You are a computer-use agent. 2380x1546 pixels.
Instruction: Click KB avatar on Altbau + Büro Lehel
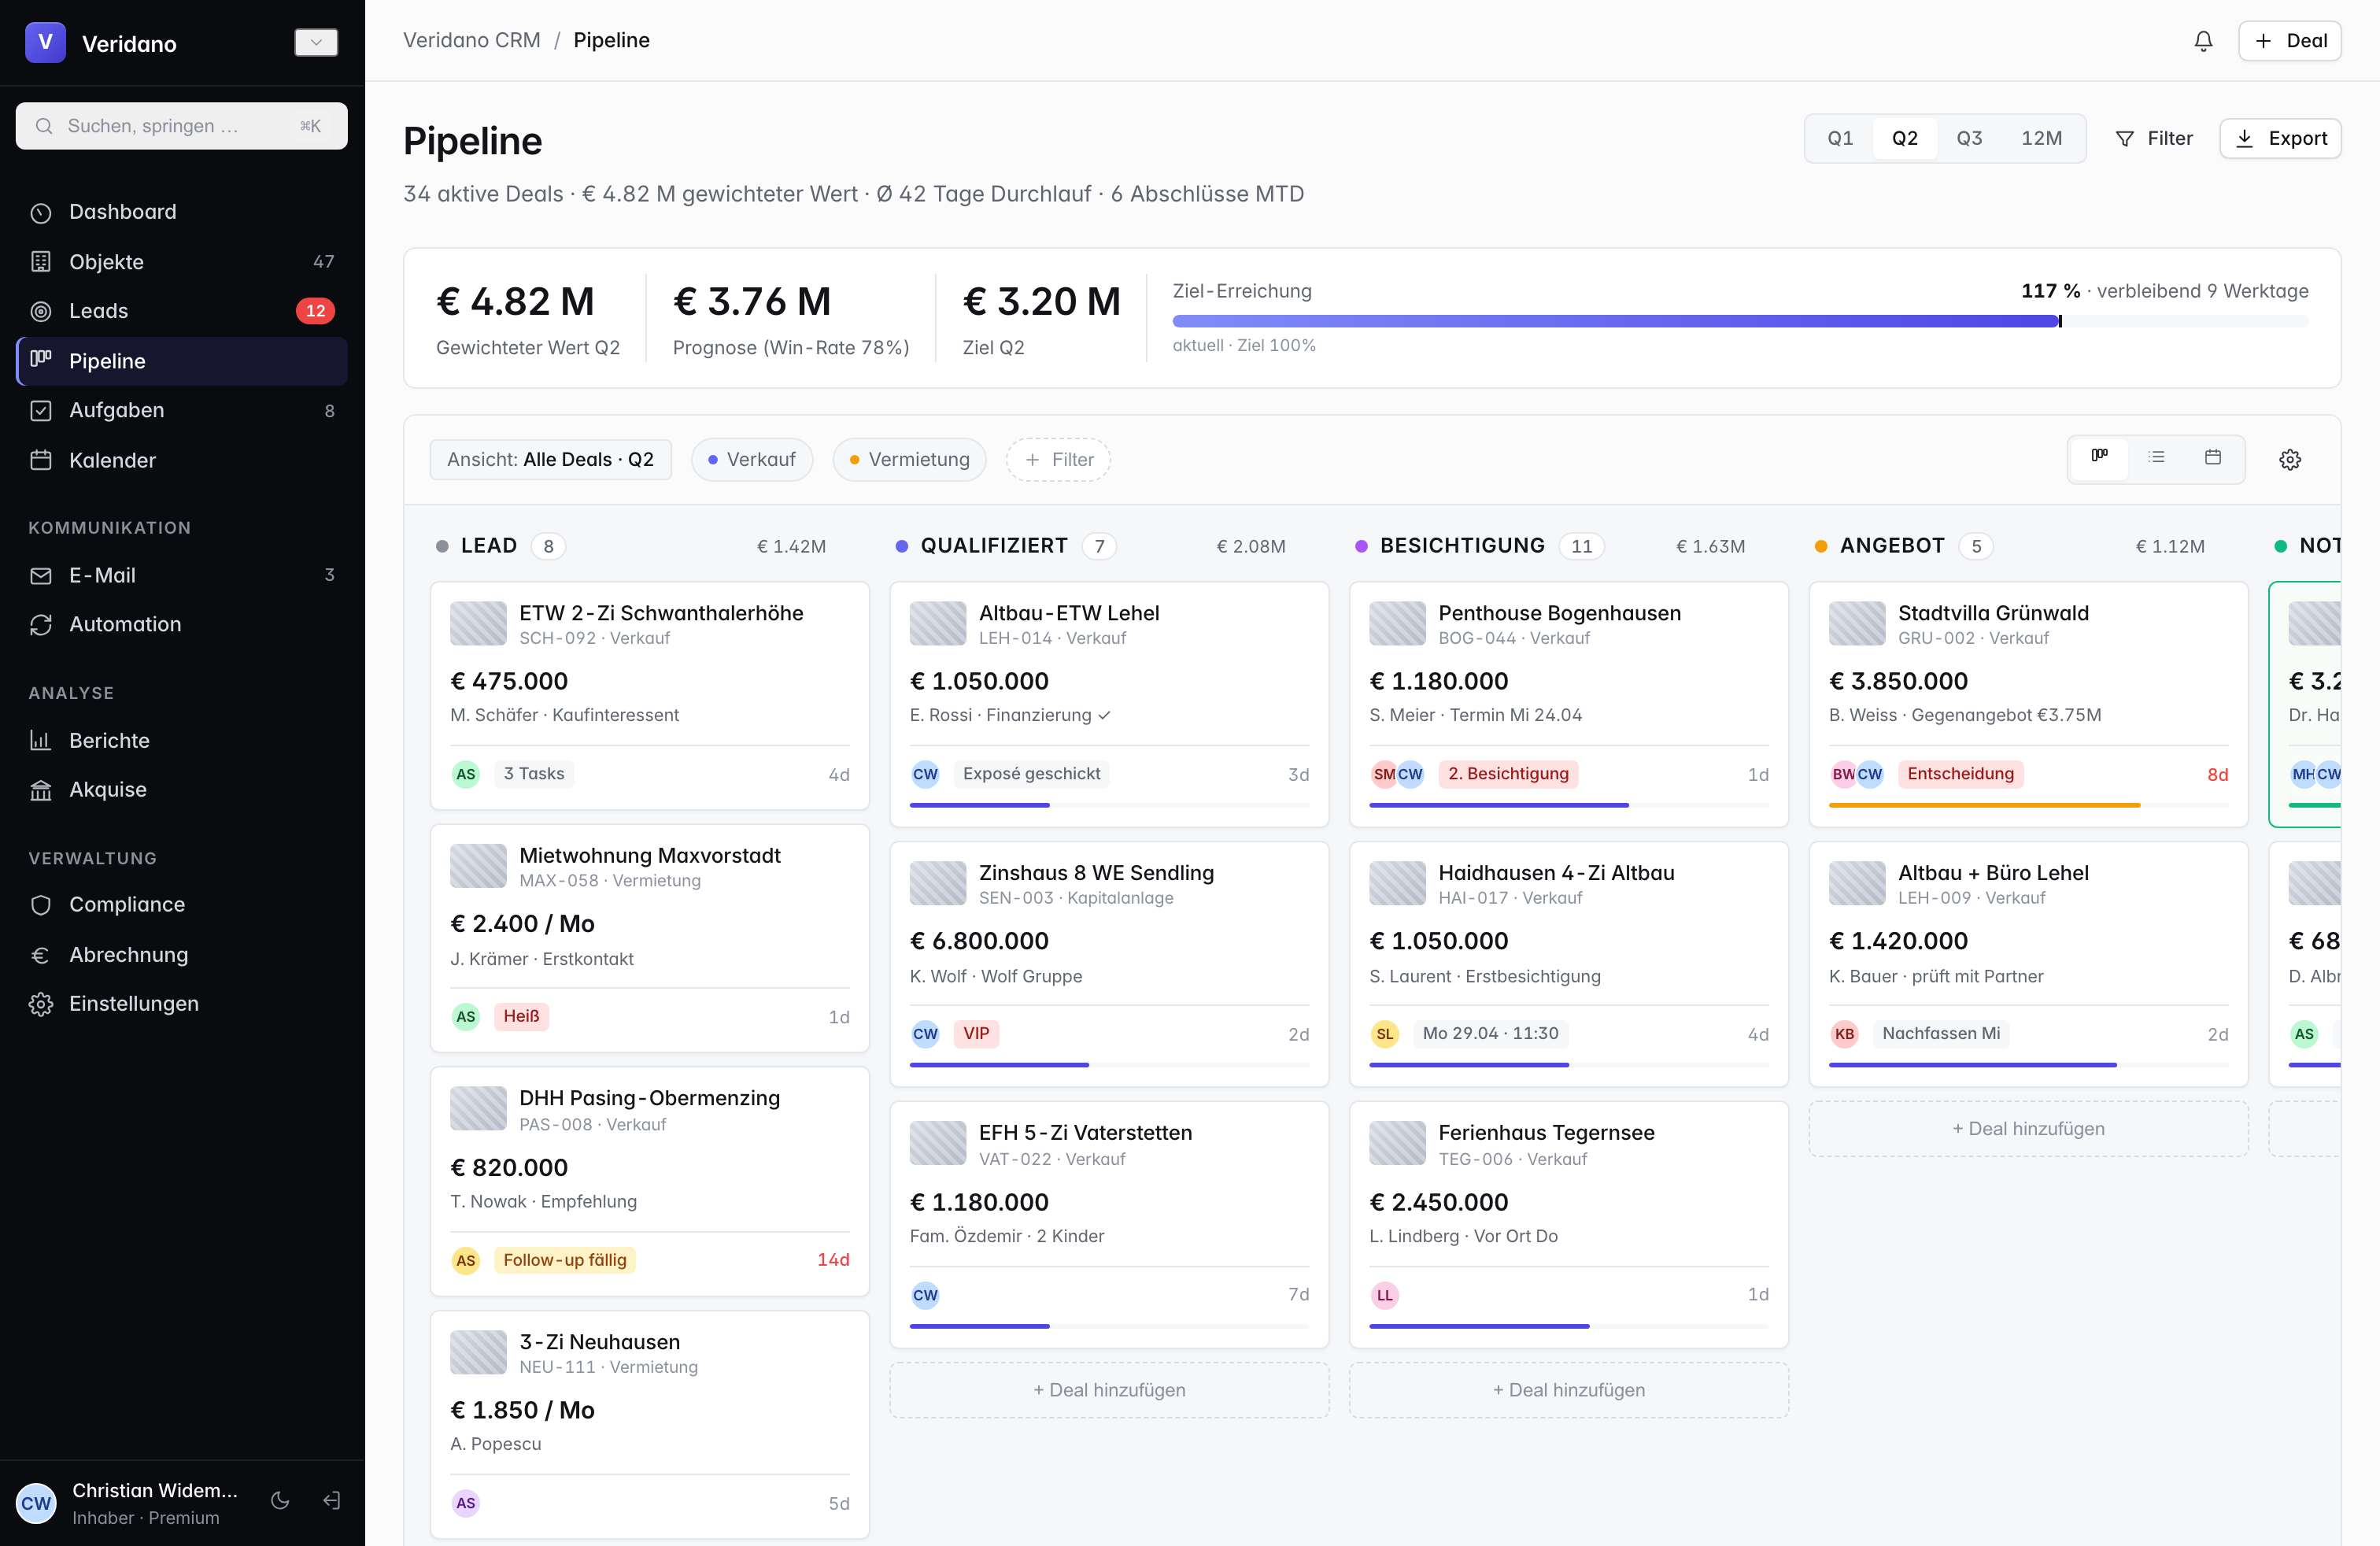(1844, 1034)
